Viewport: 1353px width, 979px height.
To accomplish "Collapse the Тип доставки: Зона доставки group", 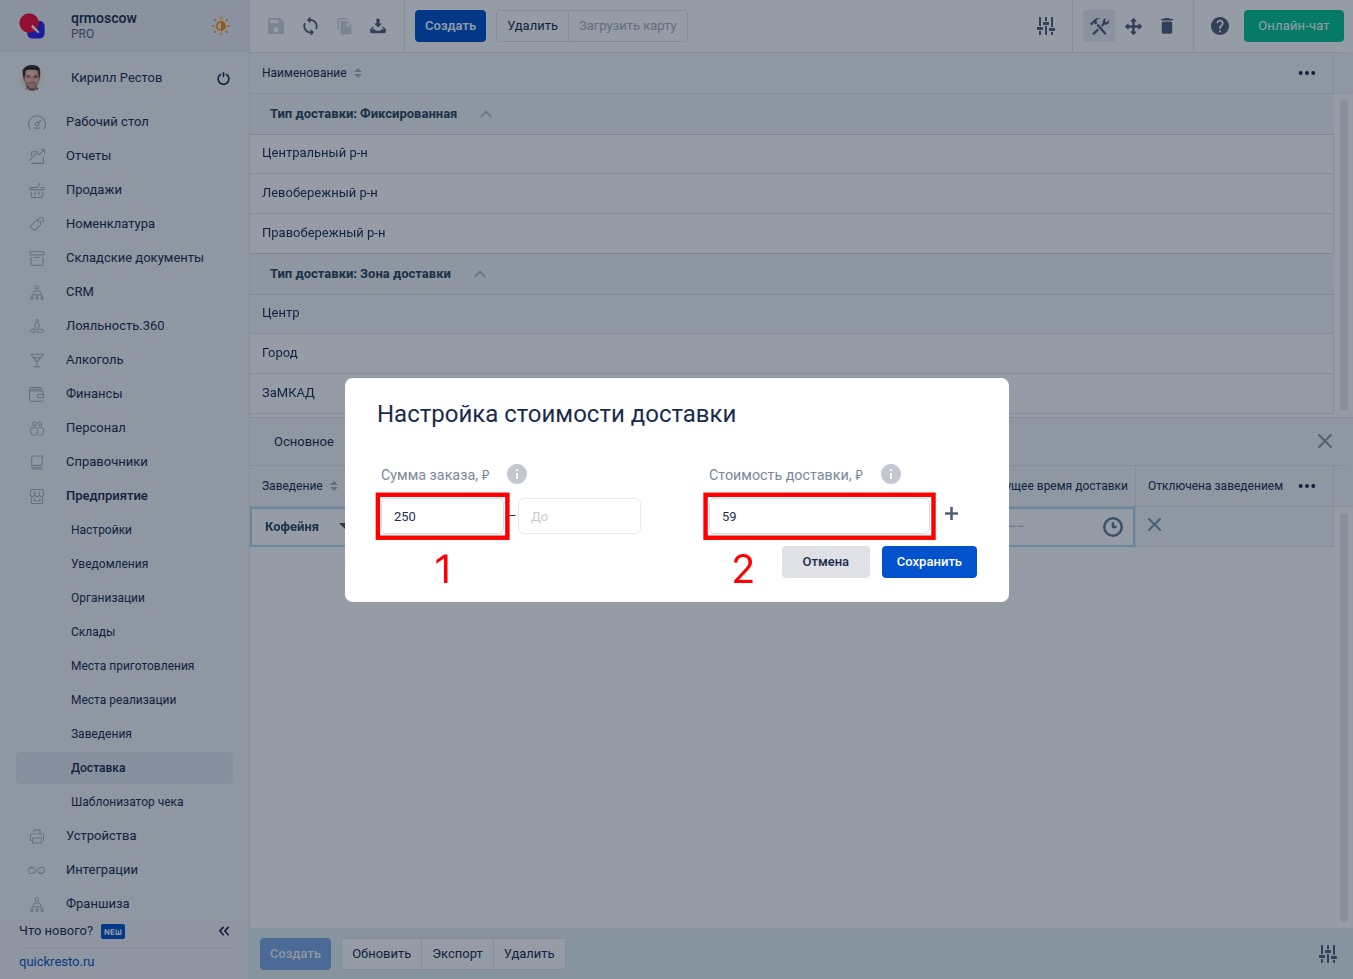I will click(480, 274).
